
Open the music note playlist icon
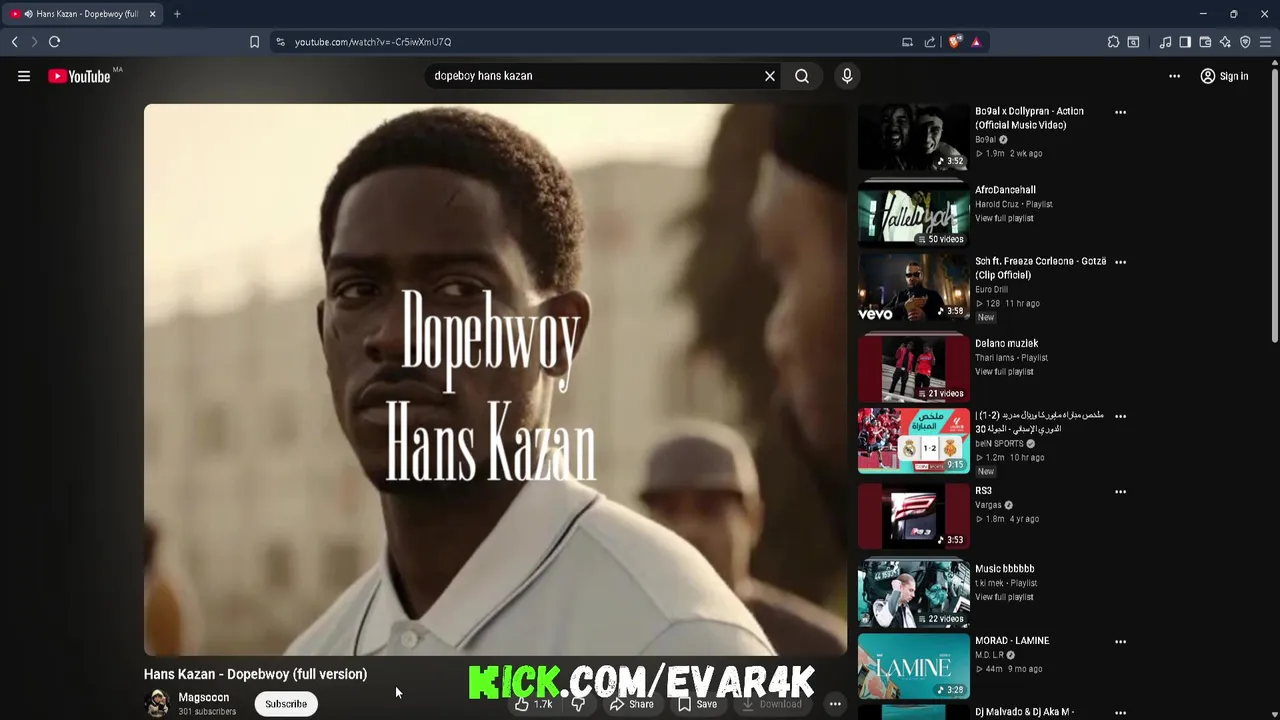tap(1165, 42)
